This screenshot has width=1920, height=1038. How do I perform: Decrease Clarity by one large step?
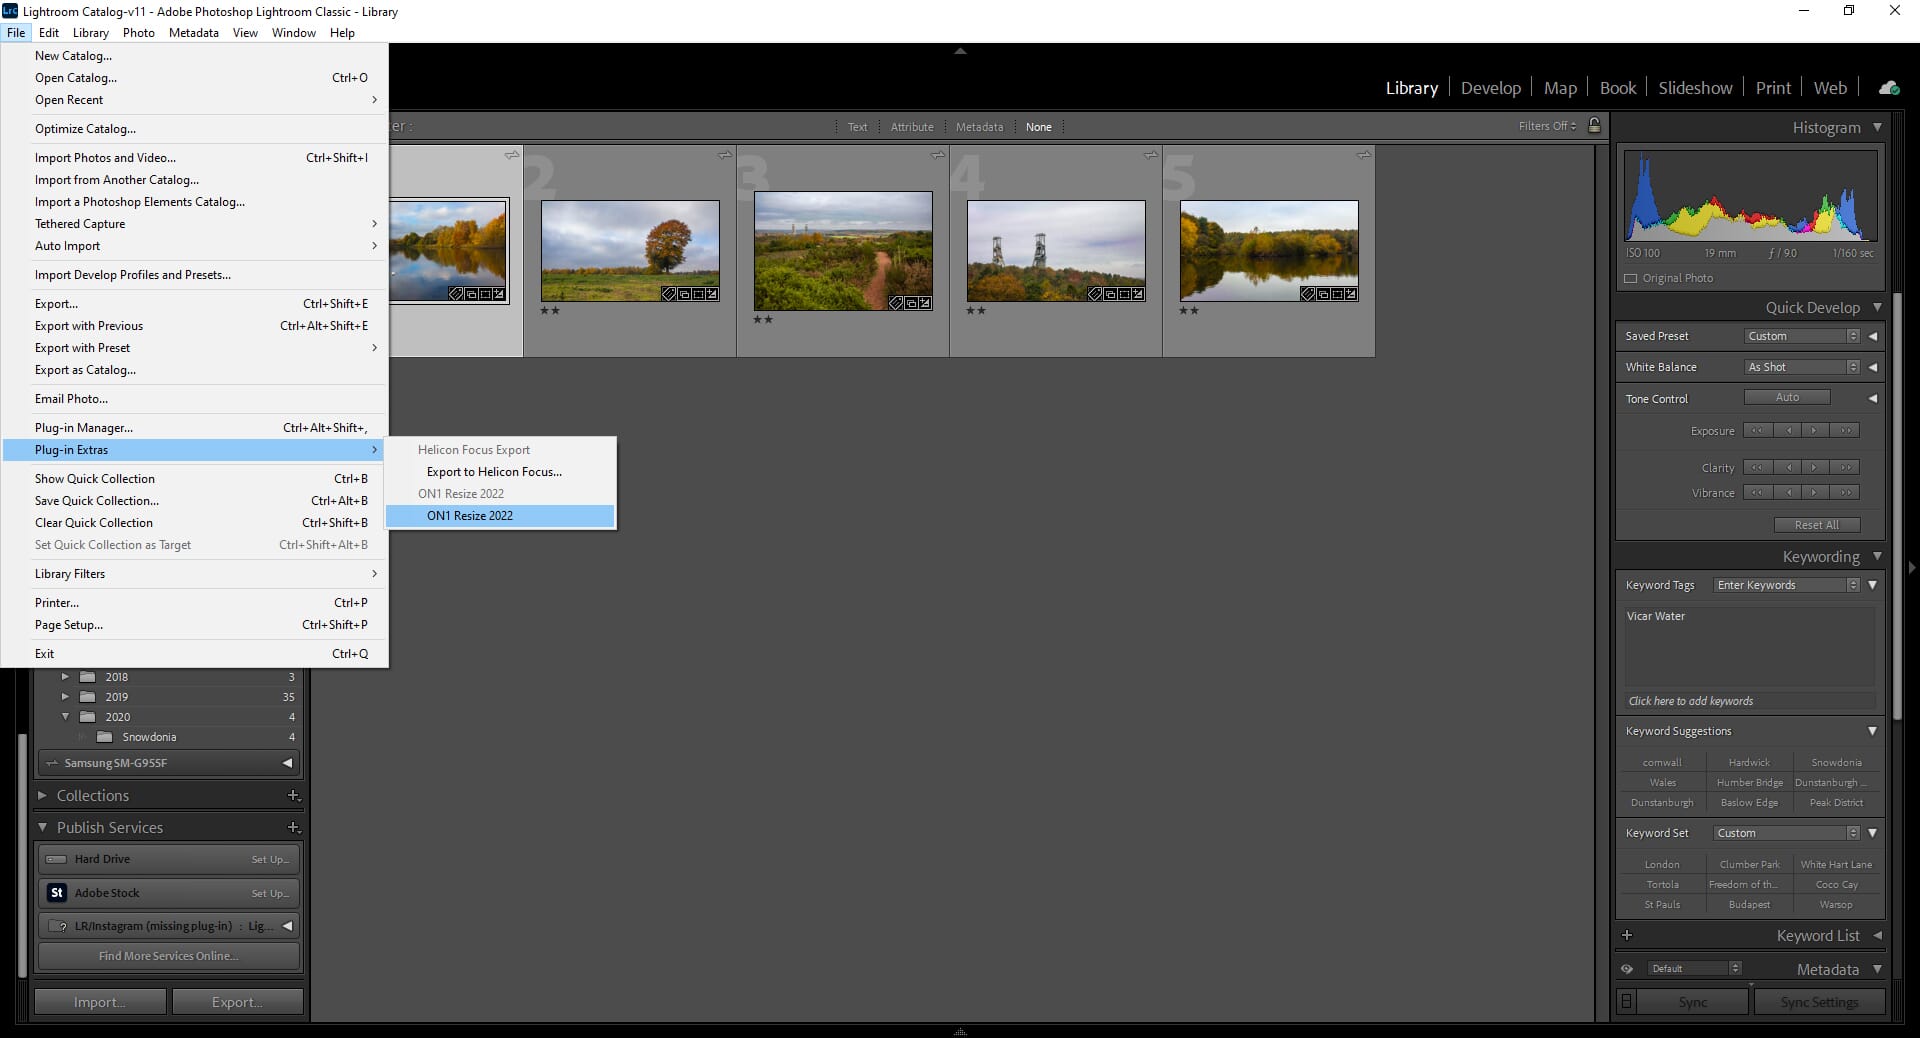click(x=1758, y=467)
